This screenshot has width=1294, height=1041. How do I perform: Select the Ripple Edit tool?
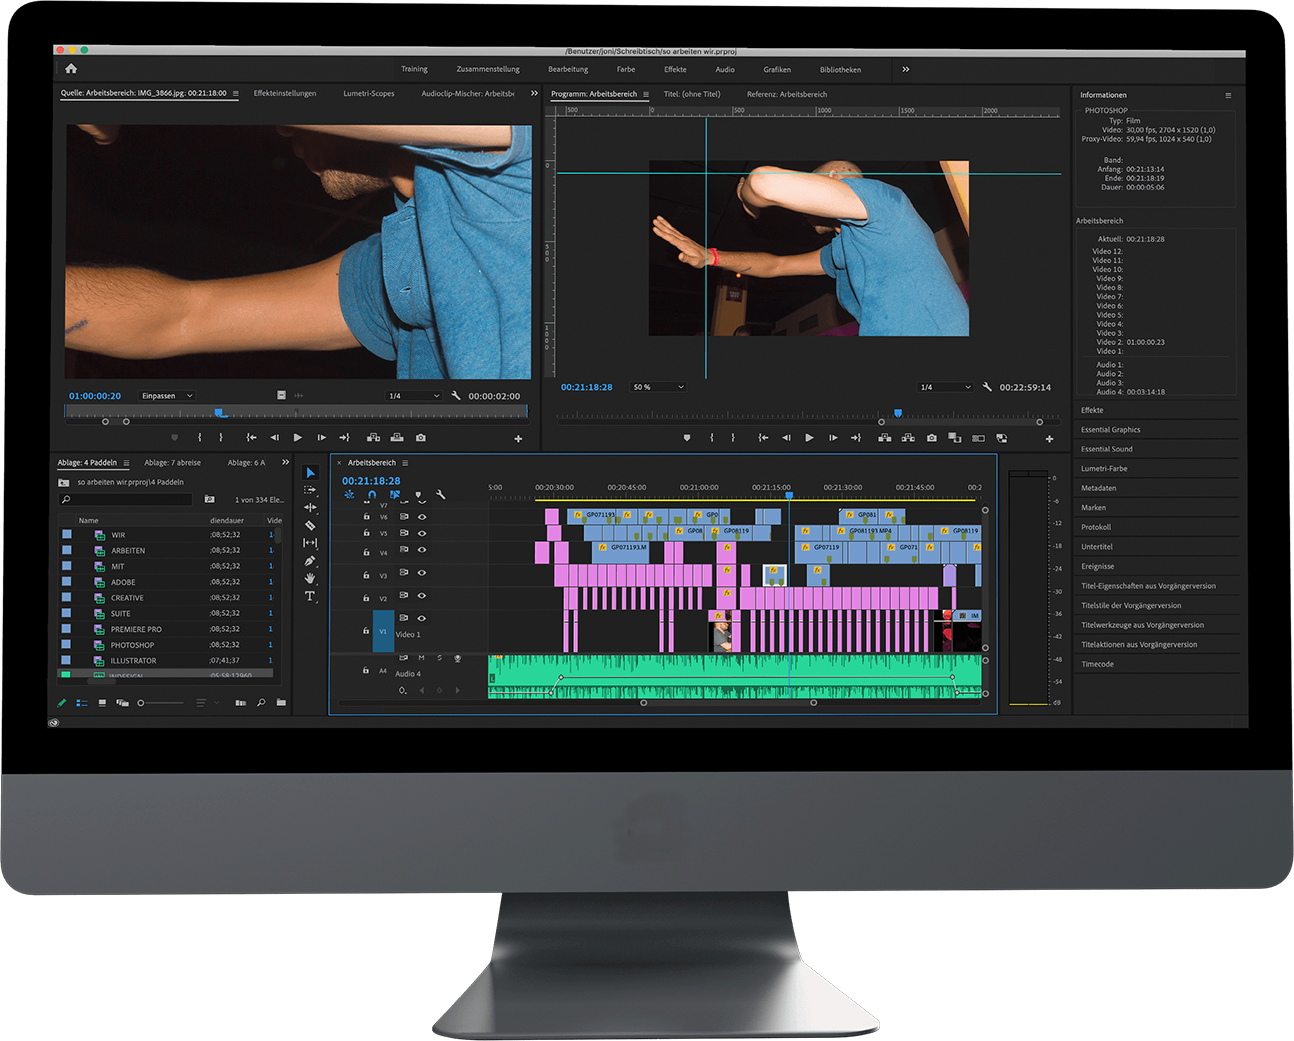click(x=310, y=507)
